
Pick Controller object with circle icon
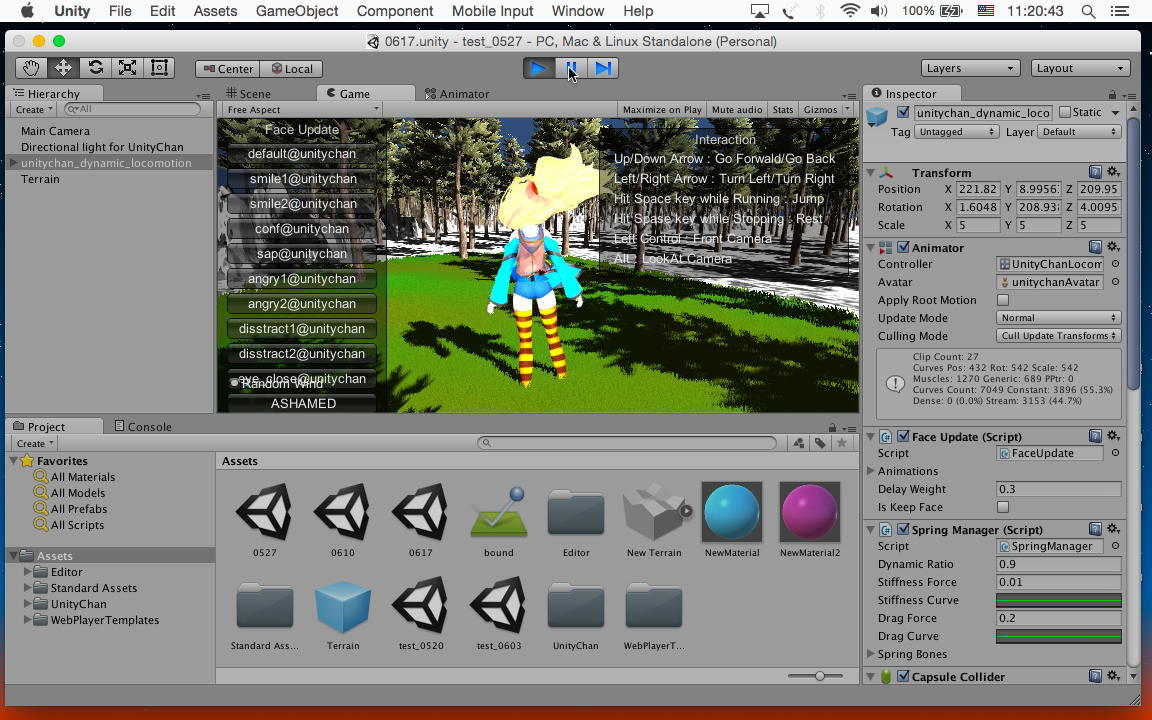pos(1115,264)
